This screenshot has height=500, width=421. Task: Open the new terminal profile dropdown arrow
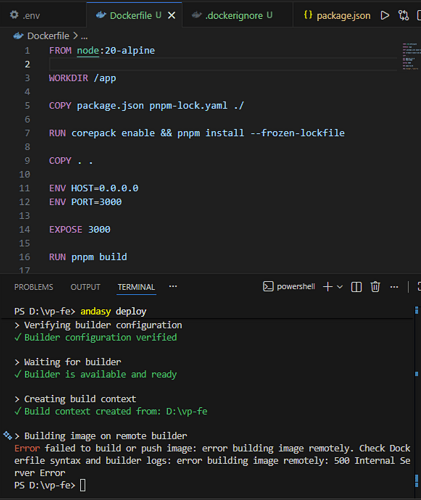(x=340, y=287)
